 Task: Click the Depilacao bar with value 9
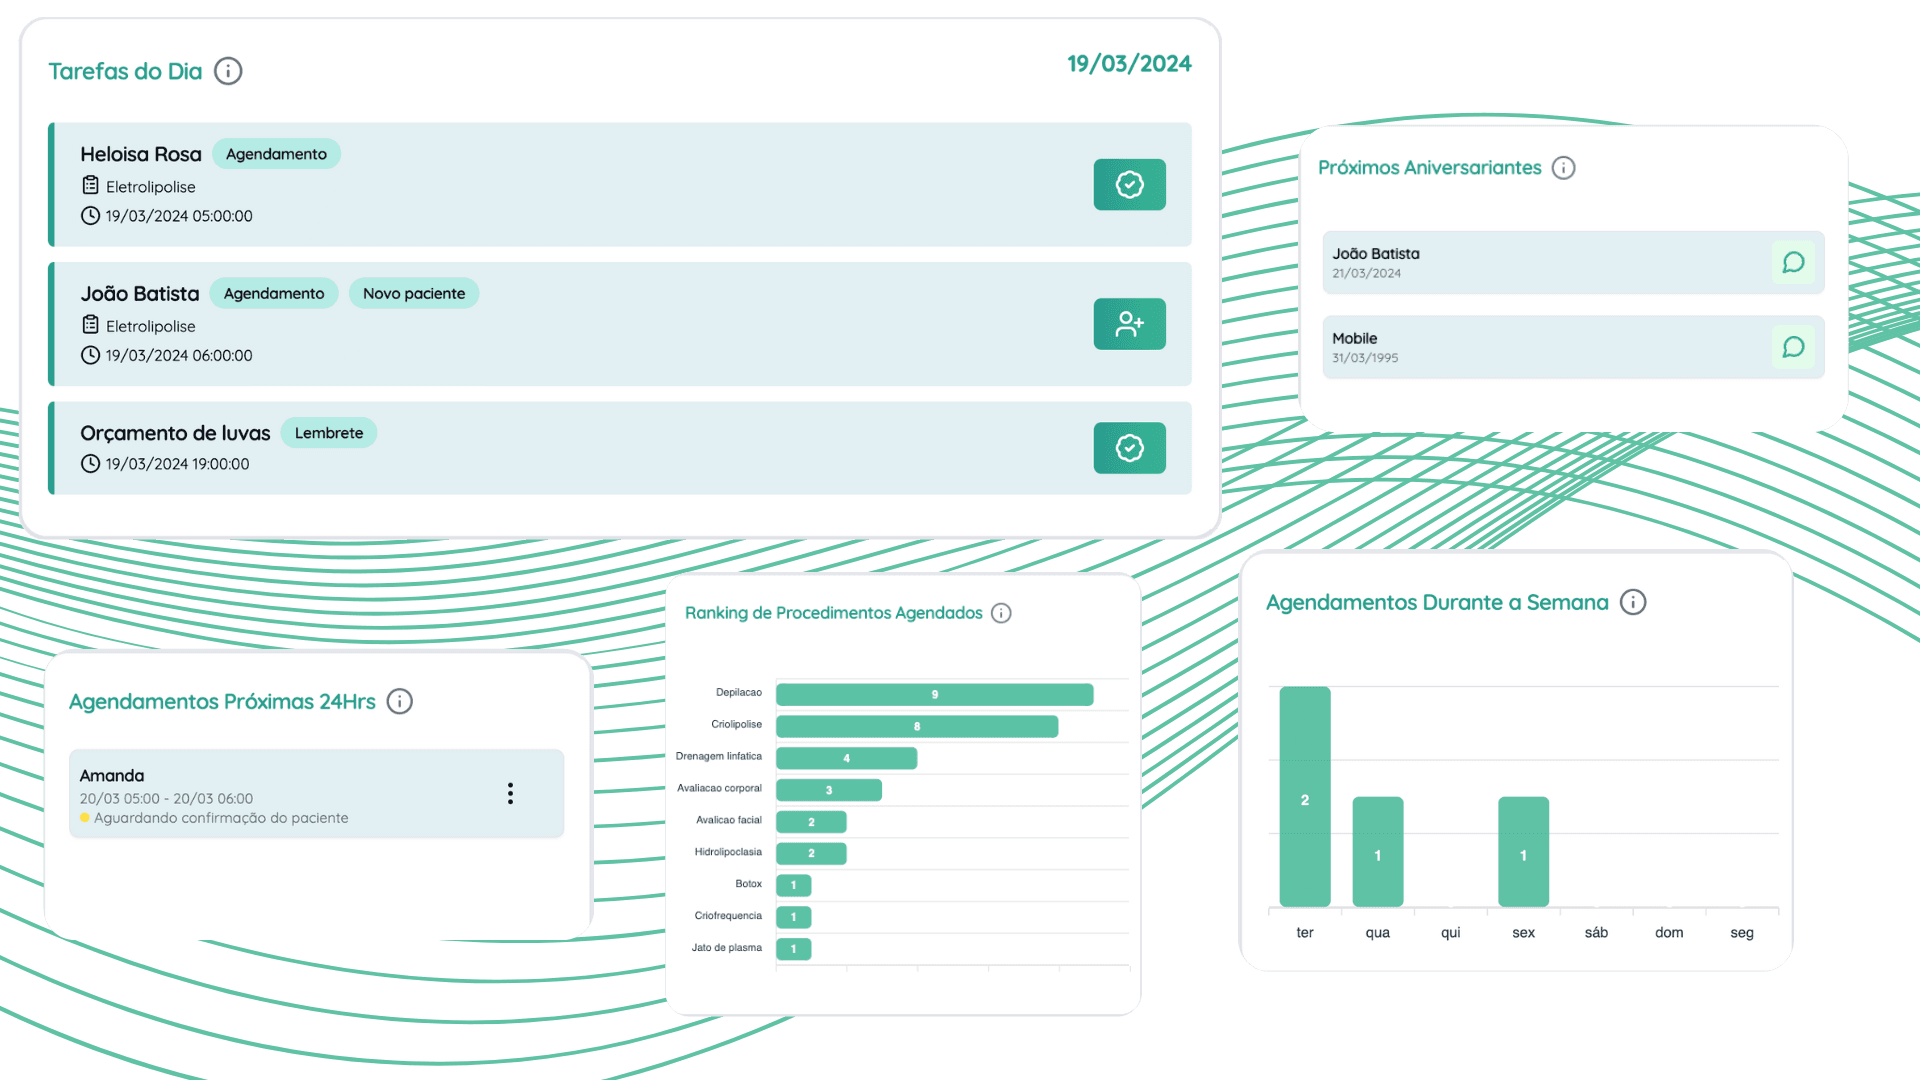[934, 694]
